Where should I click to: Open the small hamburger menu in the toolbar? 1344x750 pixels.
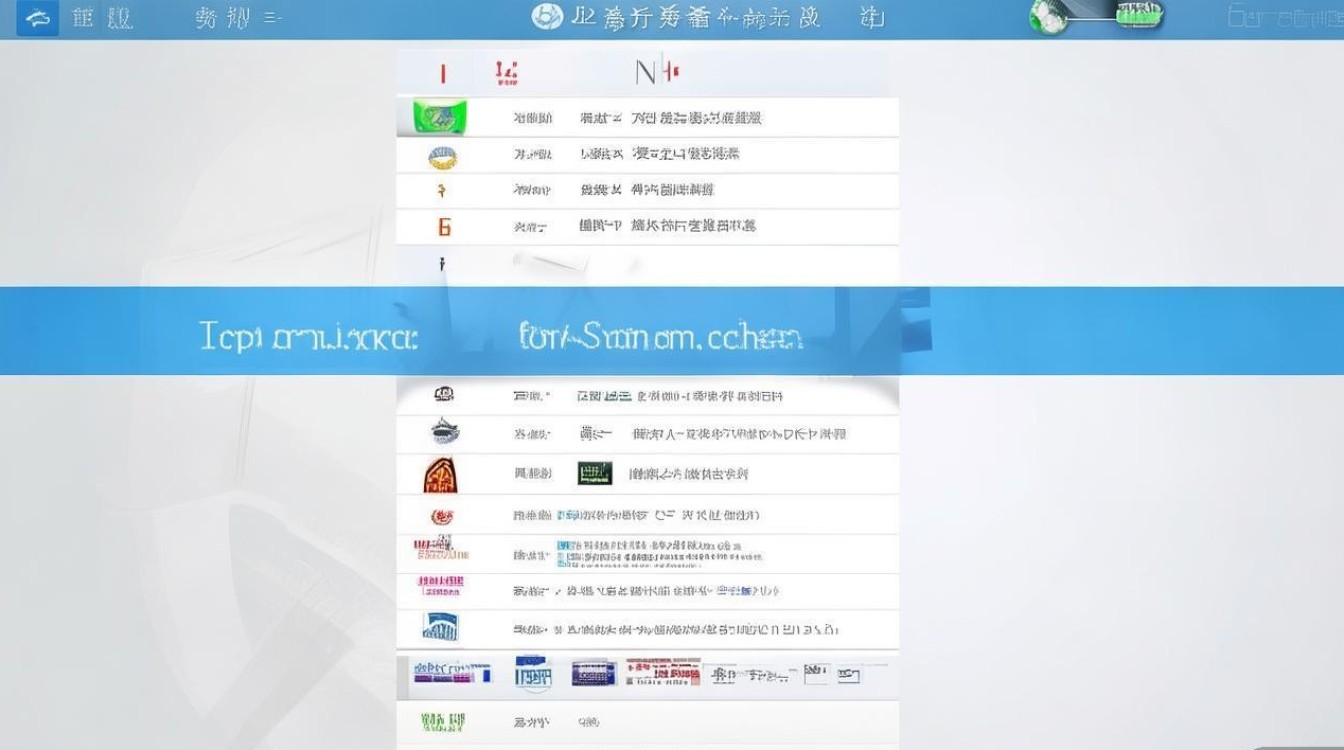[x=271, y=17]
